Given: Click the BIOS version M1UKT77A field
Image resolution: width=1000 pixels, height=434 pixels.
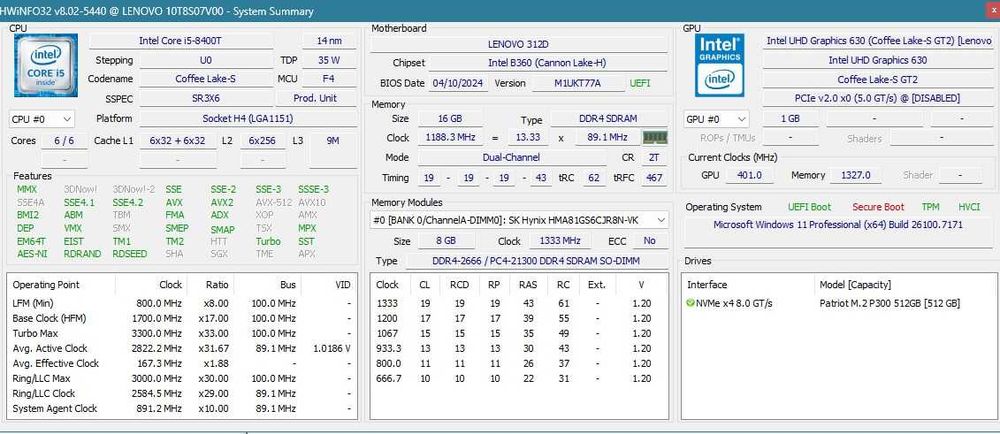Looking at the screenshot, I should (x=578, y=83).
